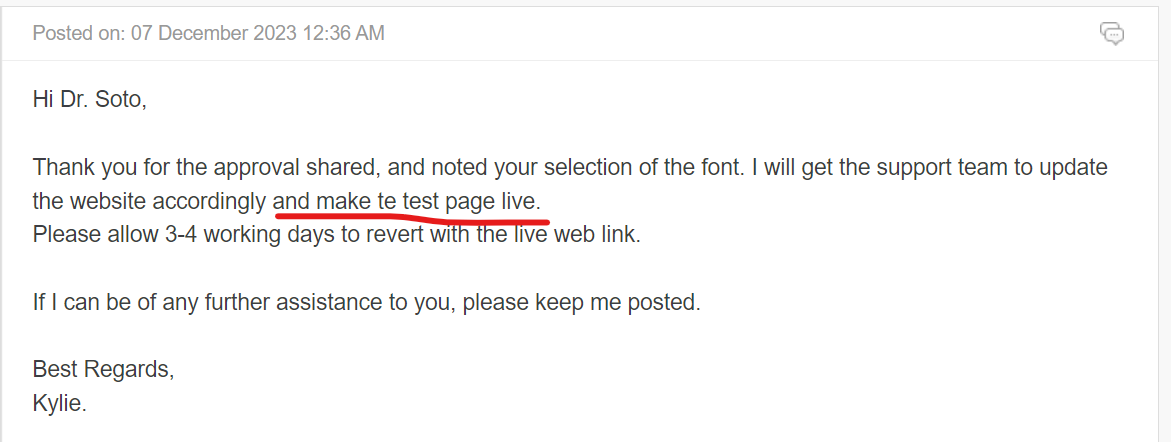Click the word "website" in second line
This screenshot has width=1171, height=442.
[x=108, y=202]
